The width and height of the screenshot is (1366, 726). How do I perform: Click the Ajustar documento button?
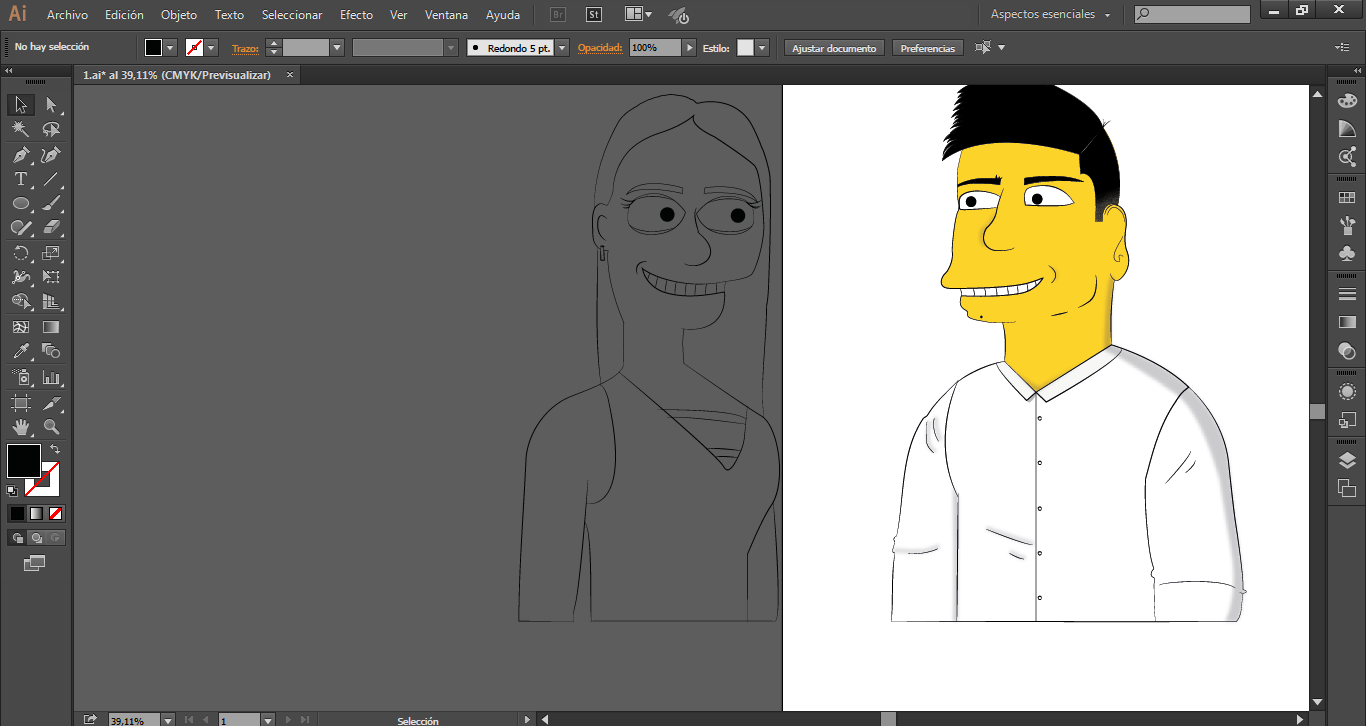pos(834,48)
